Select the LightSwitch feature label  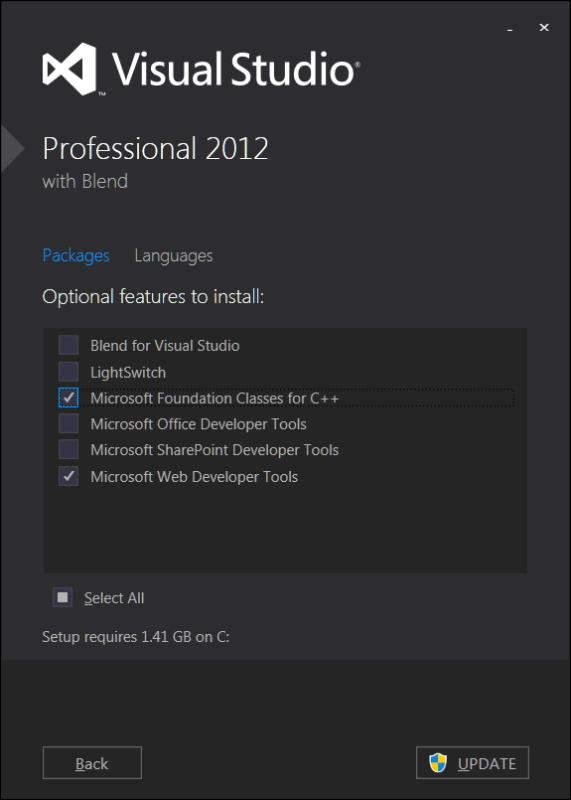[x=128, y=372]
